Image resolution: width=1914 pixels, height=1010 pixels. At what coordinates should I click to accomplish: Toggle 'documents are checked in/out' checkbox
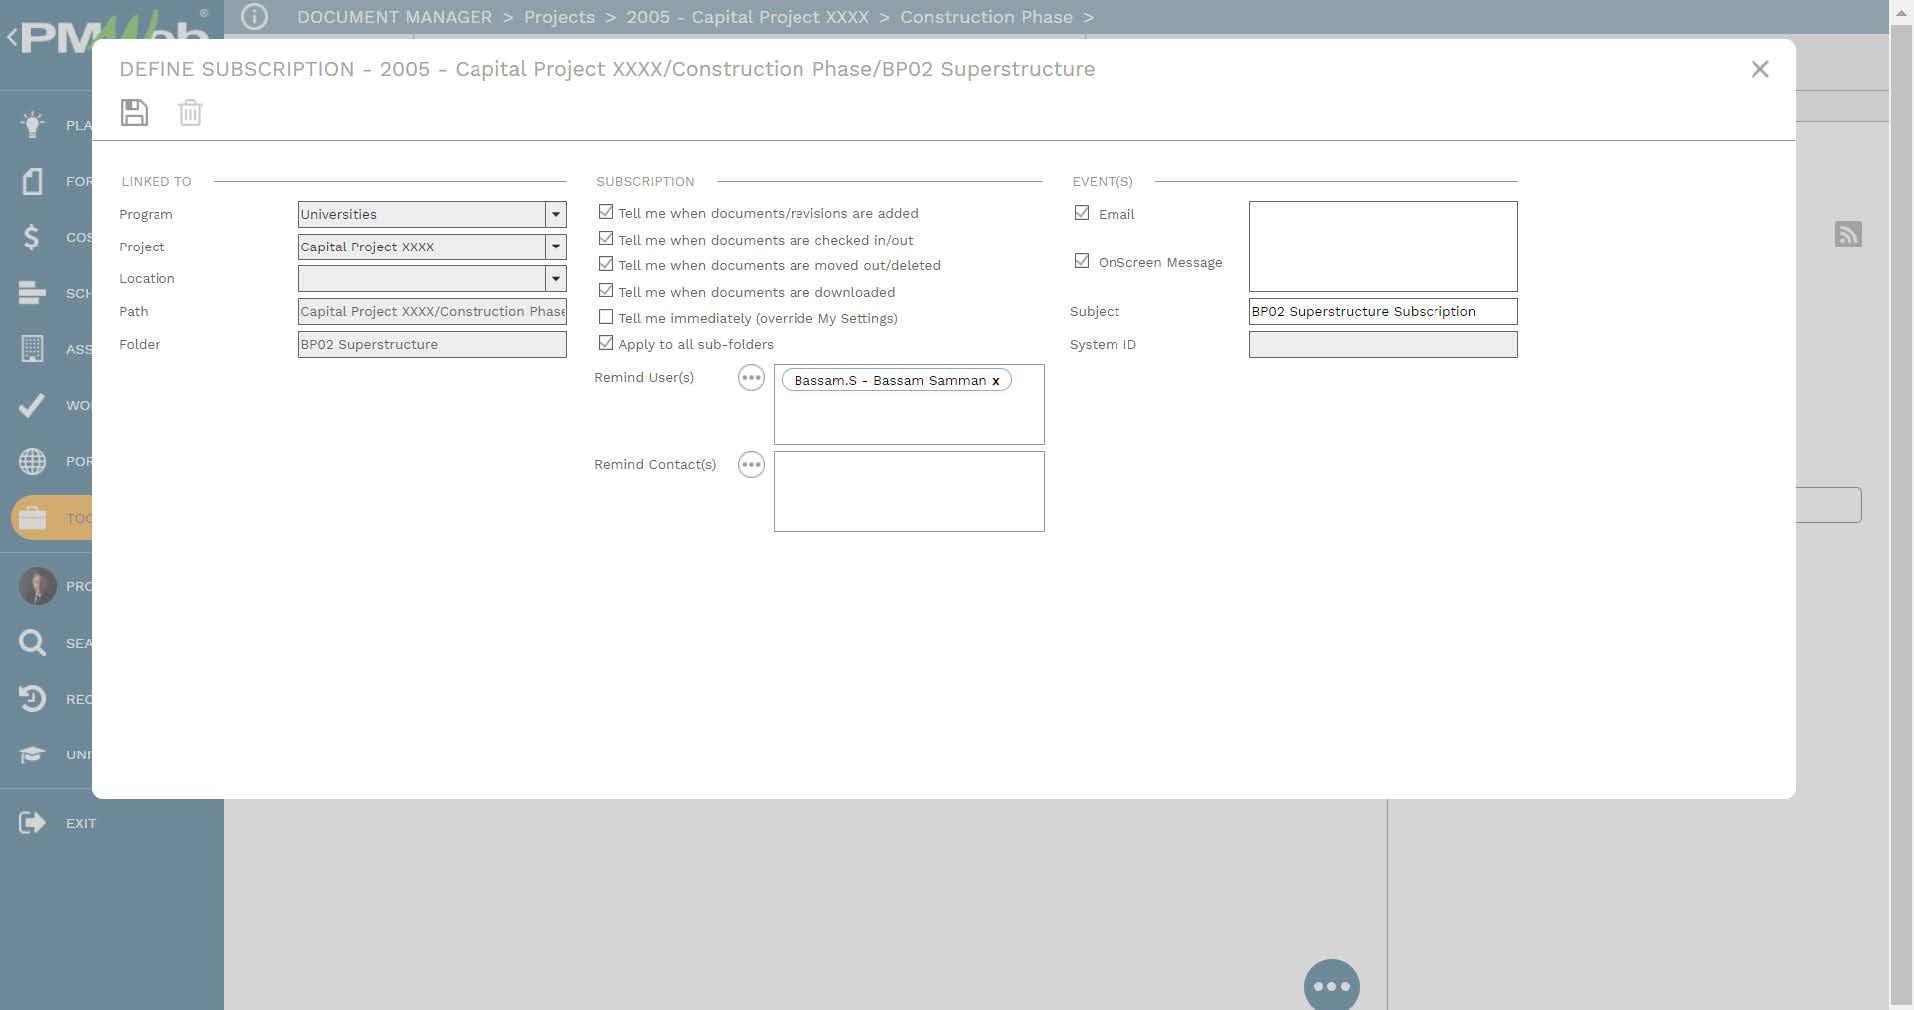point(606,238)
